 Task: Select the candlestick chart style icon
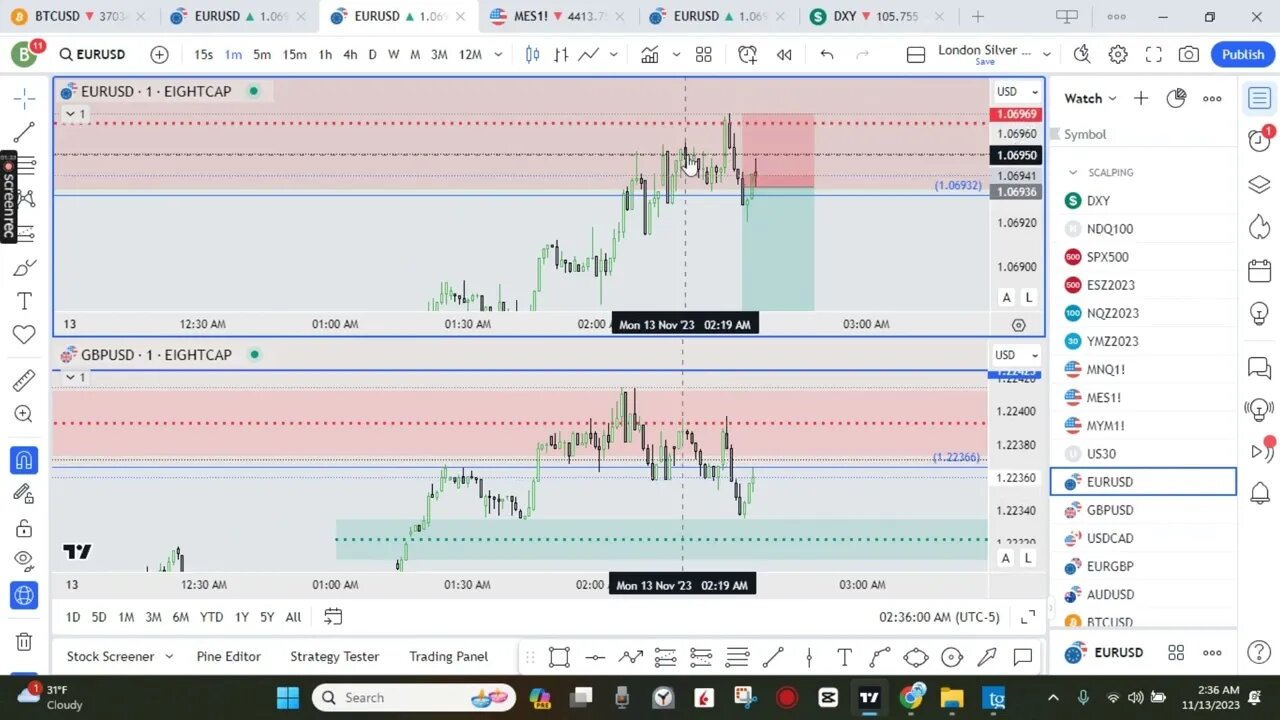click(533, 55)
